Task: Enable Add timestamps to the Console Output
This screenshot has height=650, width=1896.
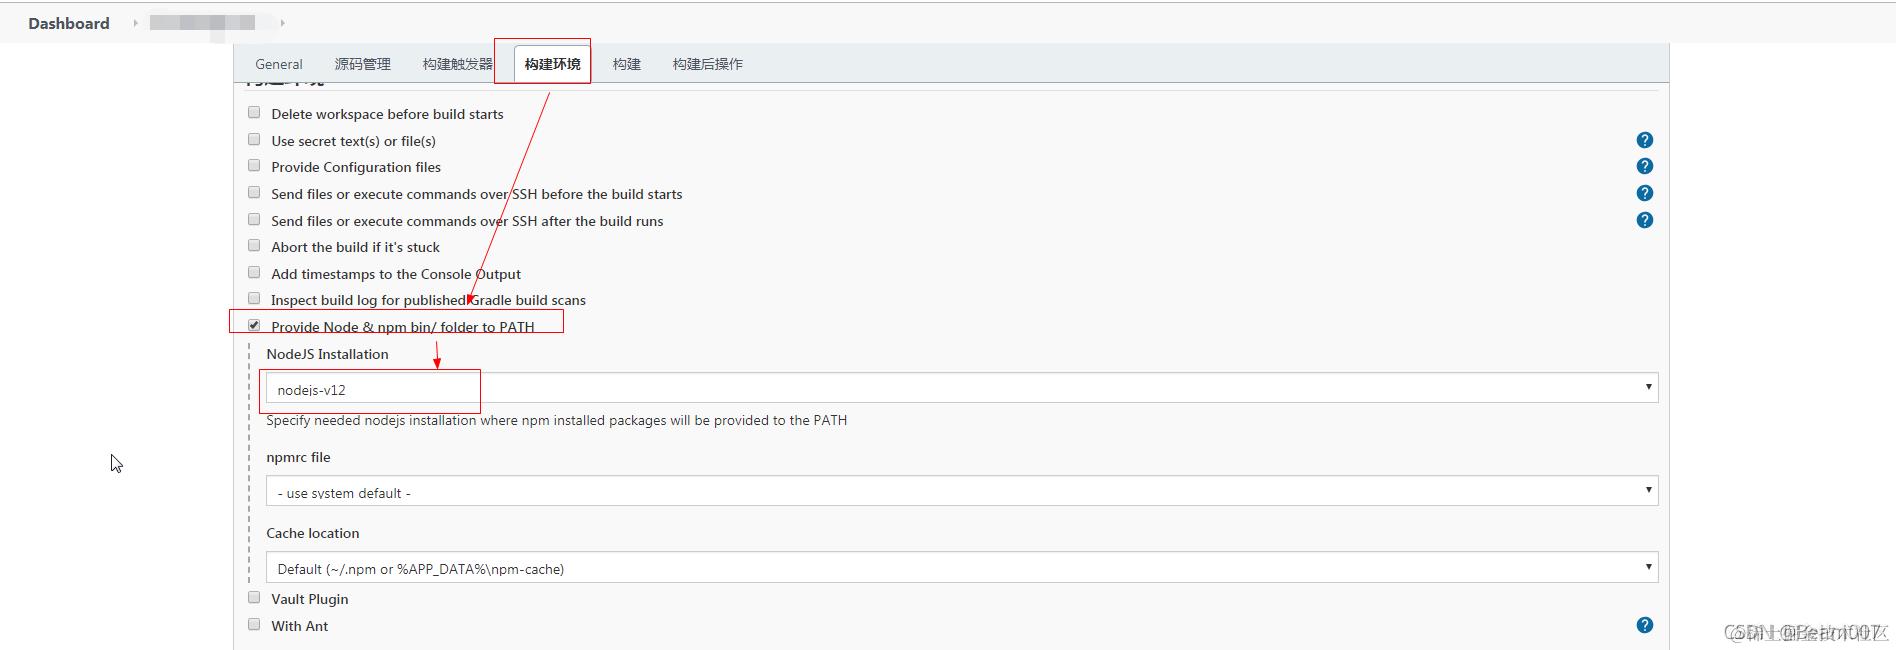Action: pos(254,273)
